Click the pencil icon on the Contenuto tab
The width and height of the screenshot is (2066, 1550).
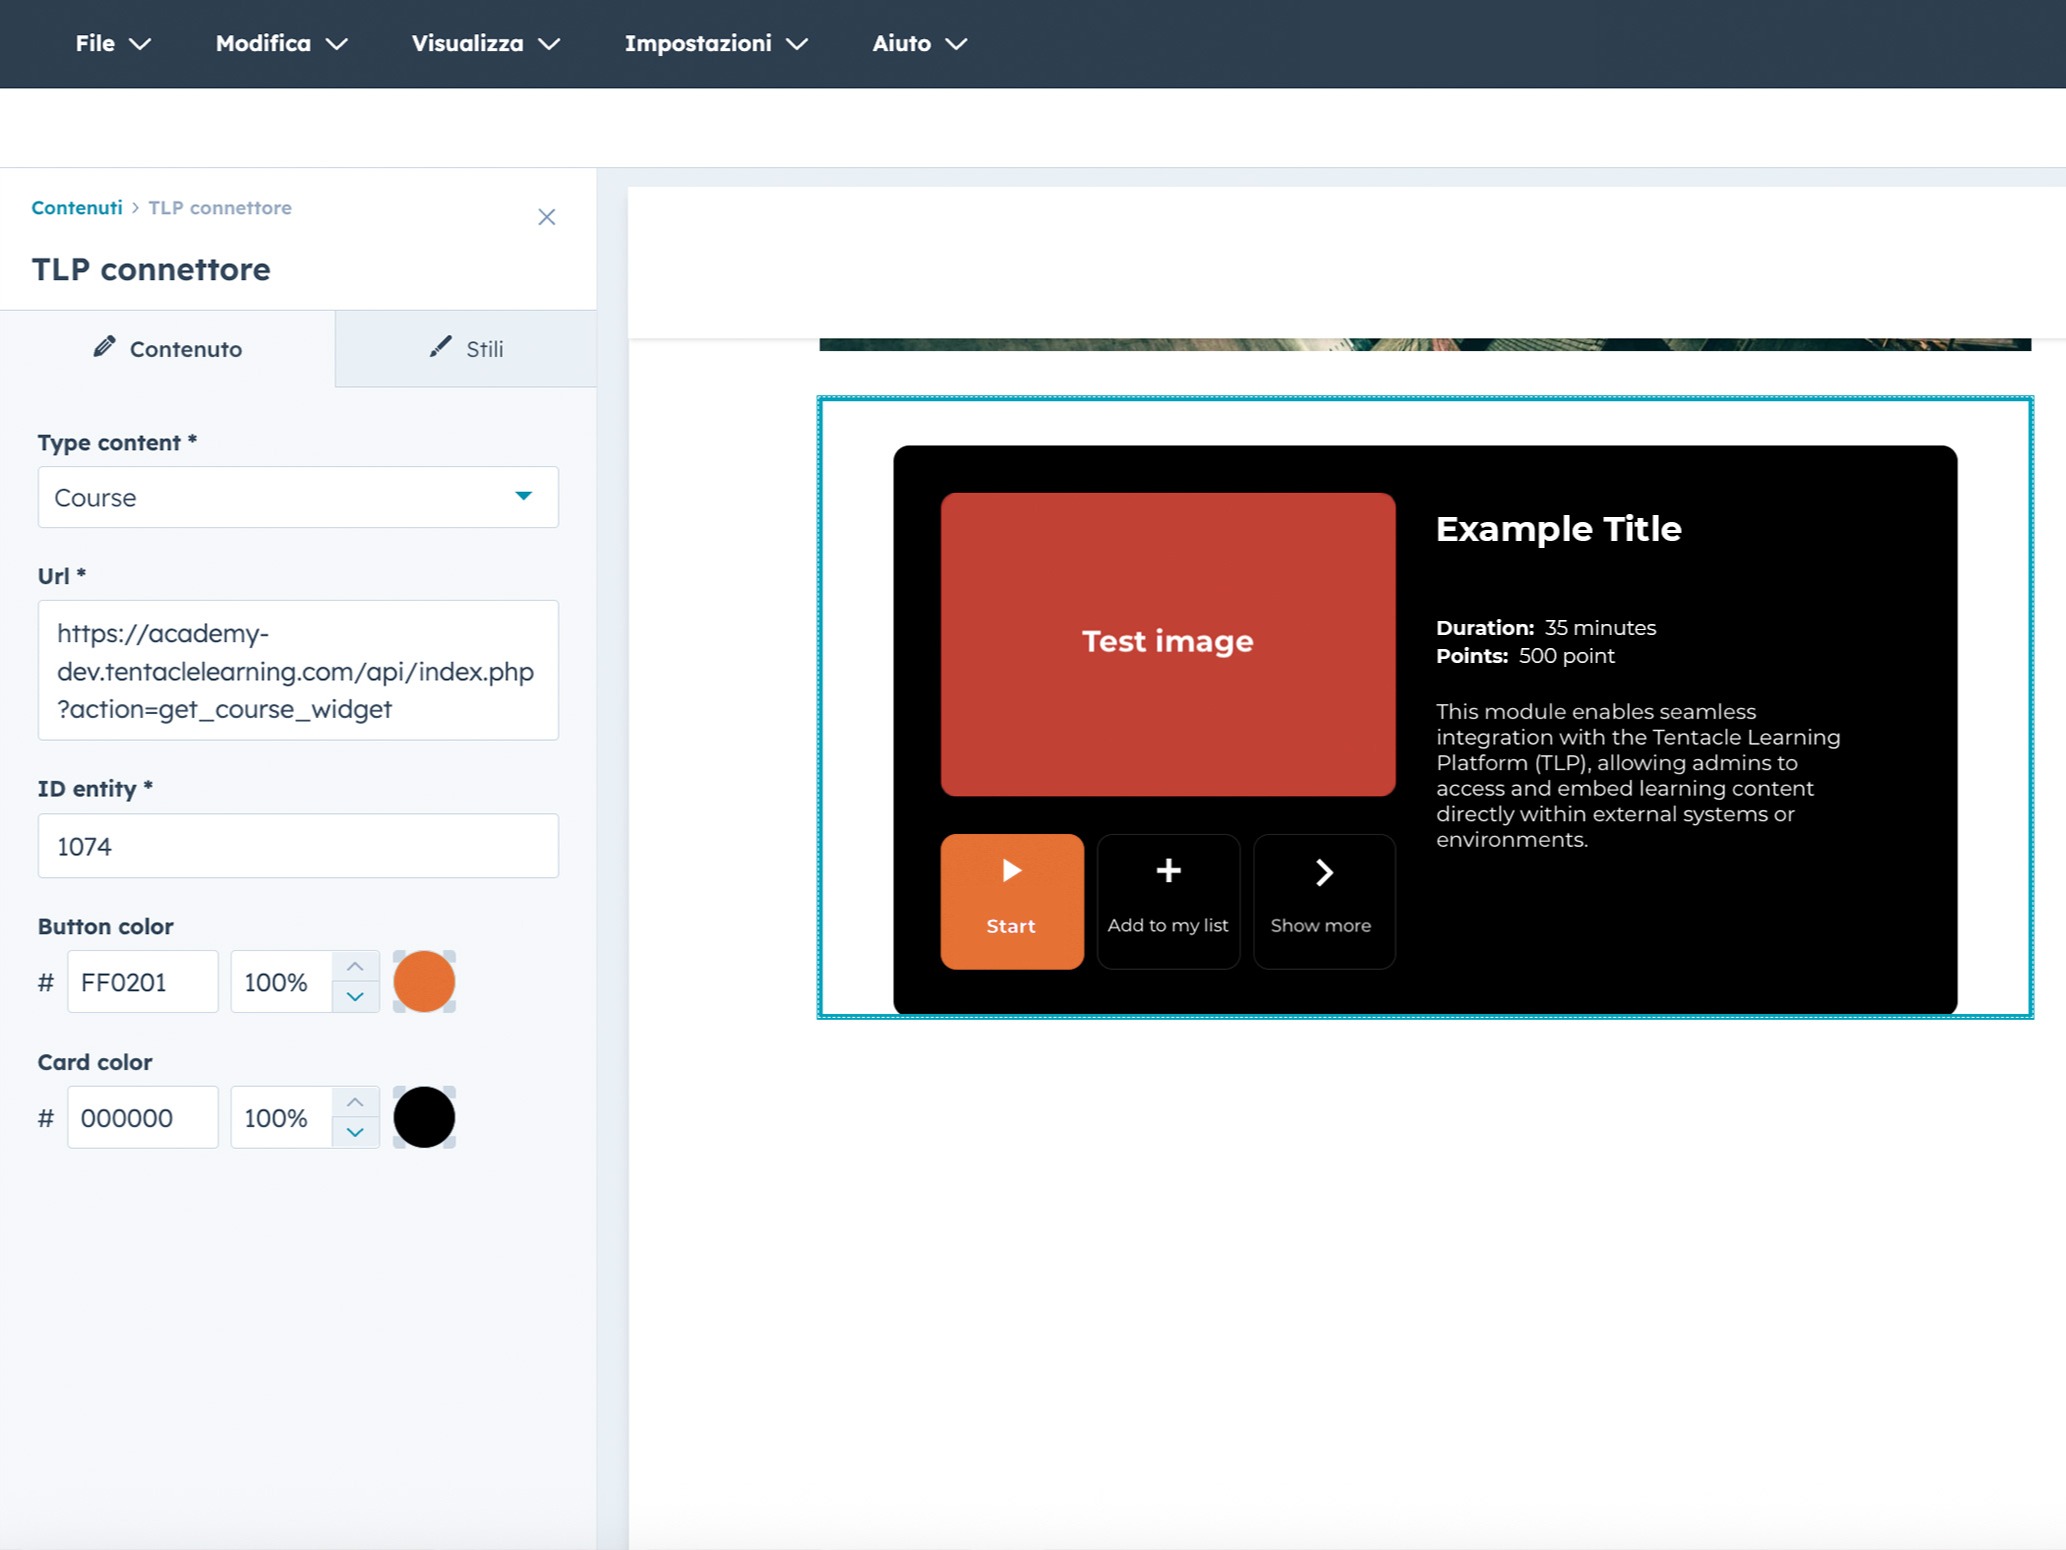click(x=106, y=347)
